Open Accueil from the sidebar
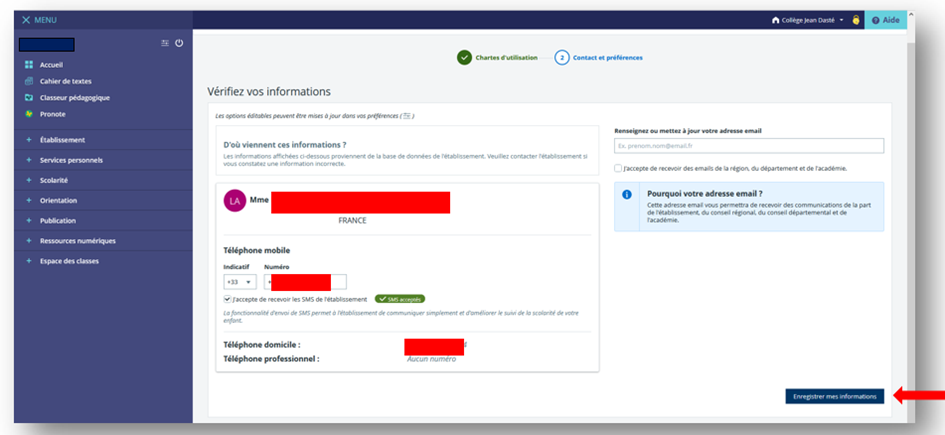This screenshot has width=945, height=435. [x=51, y=65]
